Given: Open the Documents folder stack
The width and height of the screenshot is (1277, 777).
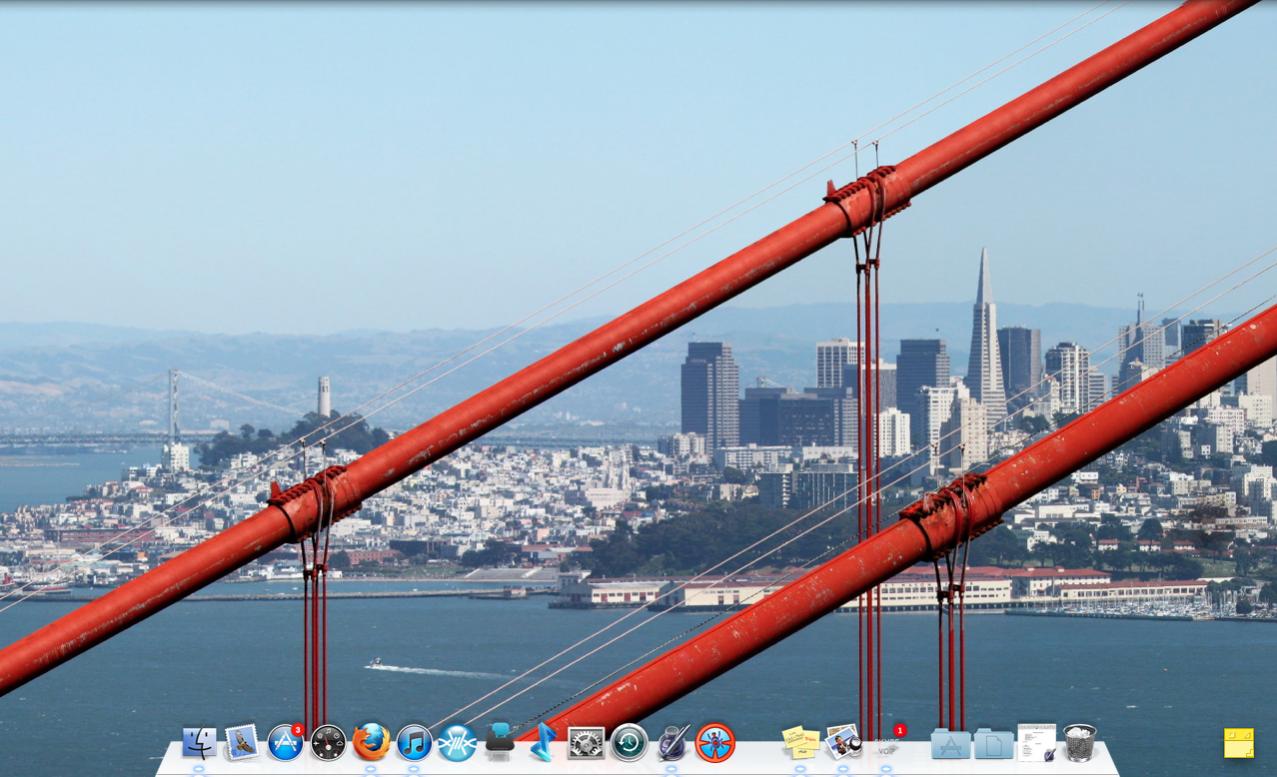Looking at the screenshot, I should pos(993,744).
